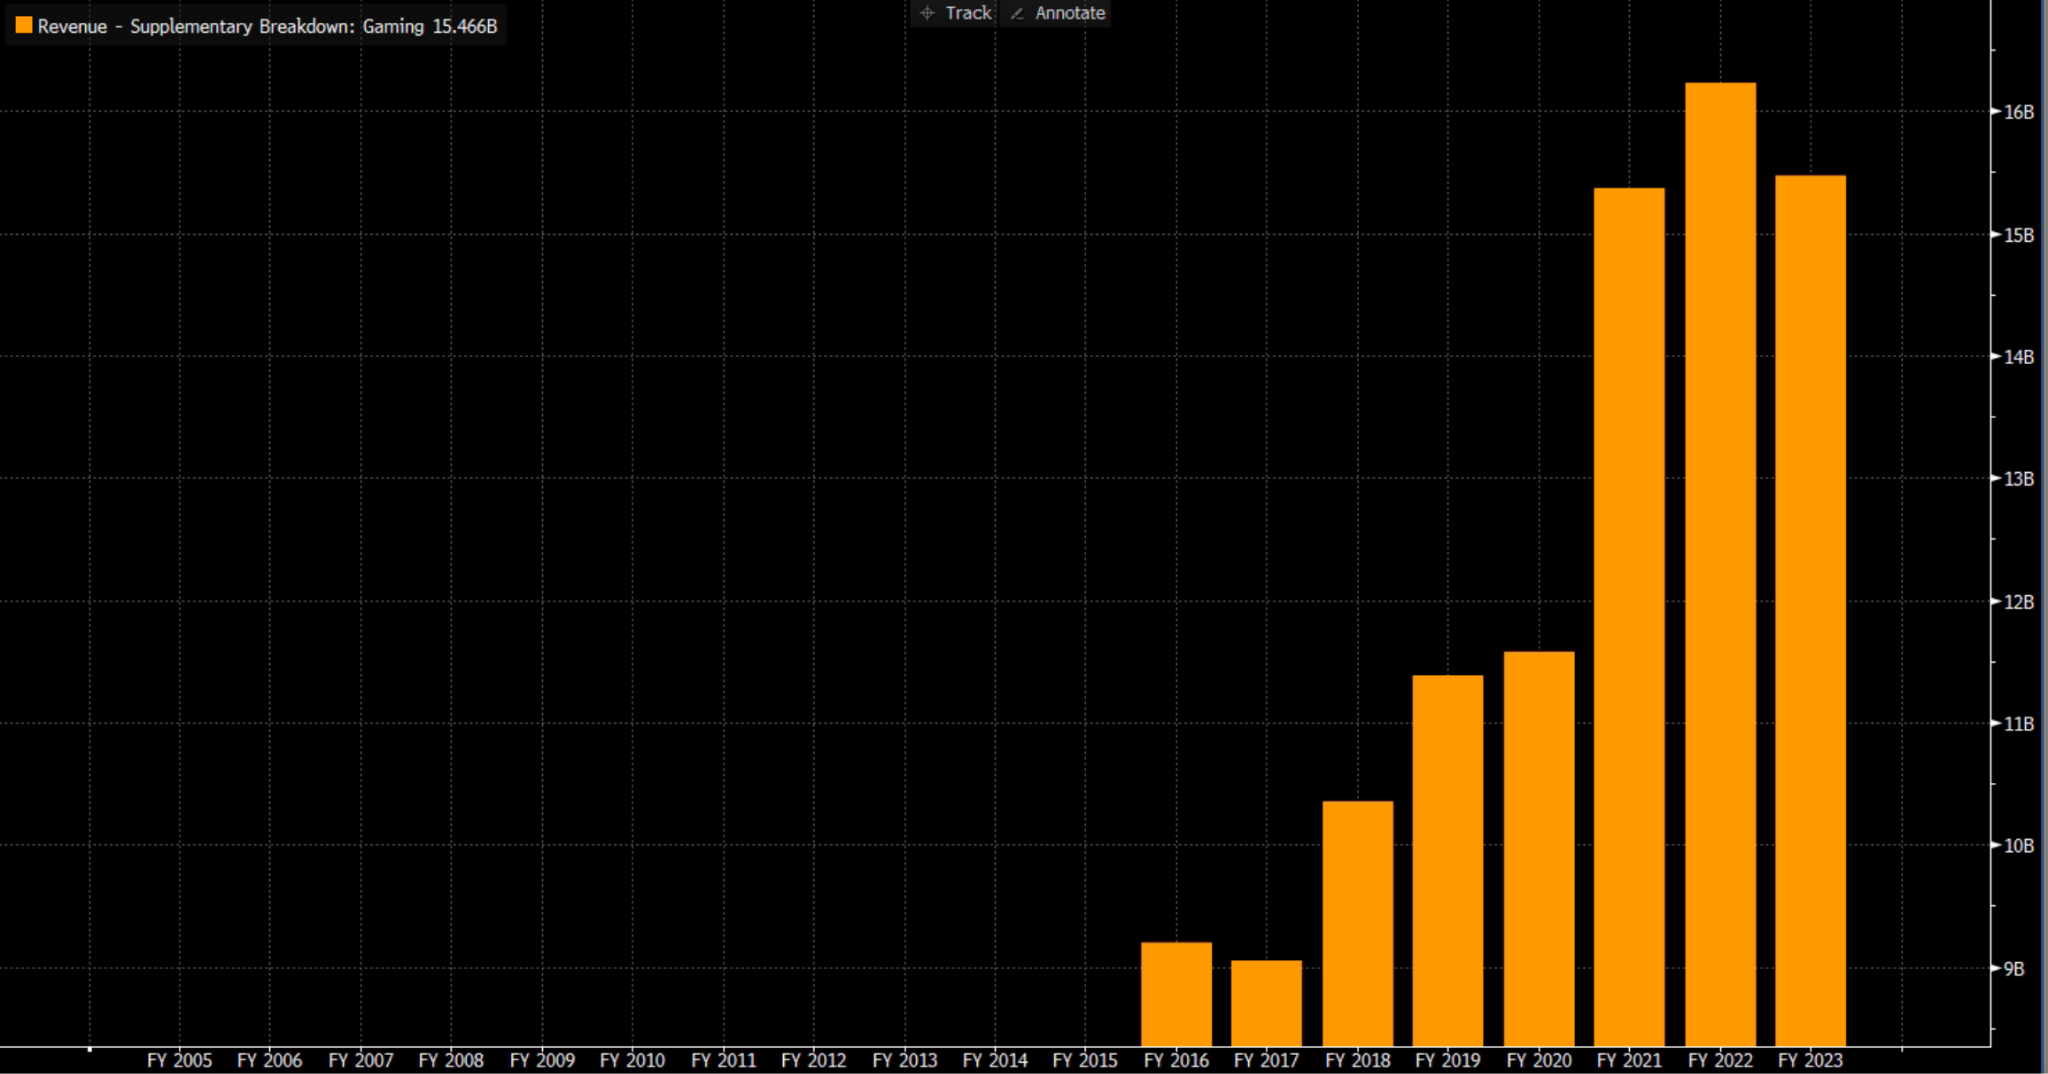Click the 12B y-axis value
2048x1074 pixels.
pyautogui.click(x=2019, y=602)
